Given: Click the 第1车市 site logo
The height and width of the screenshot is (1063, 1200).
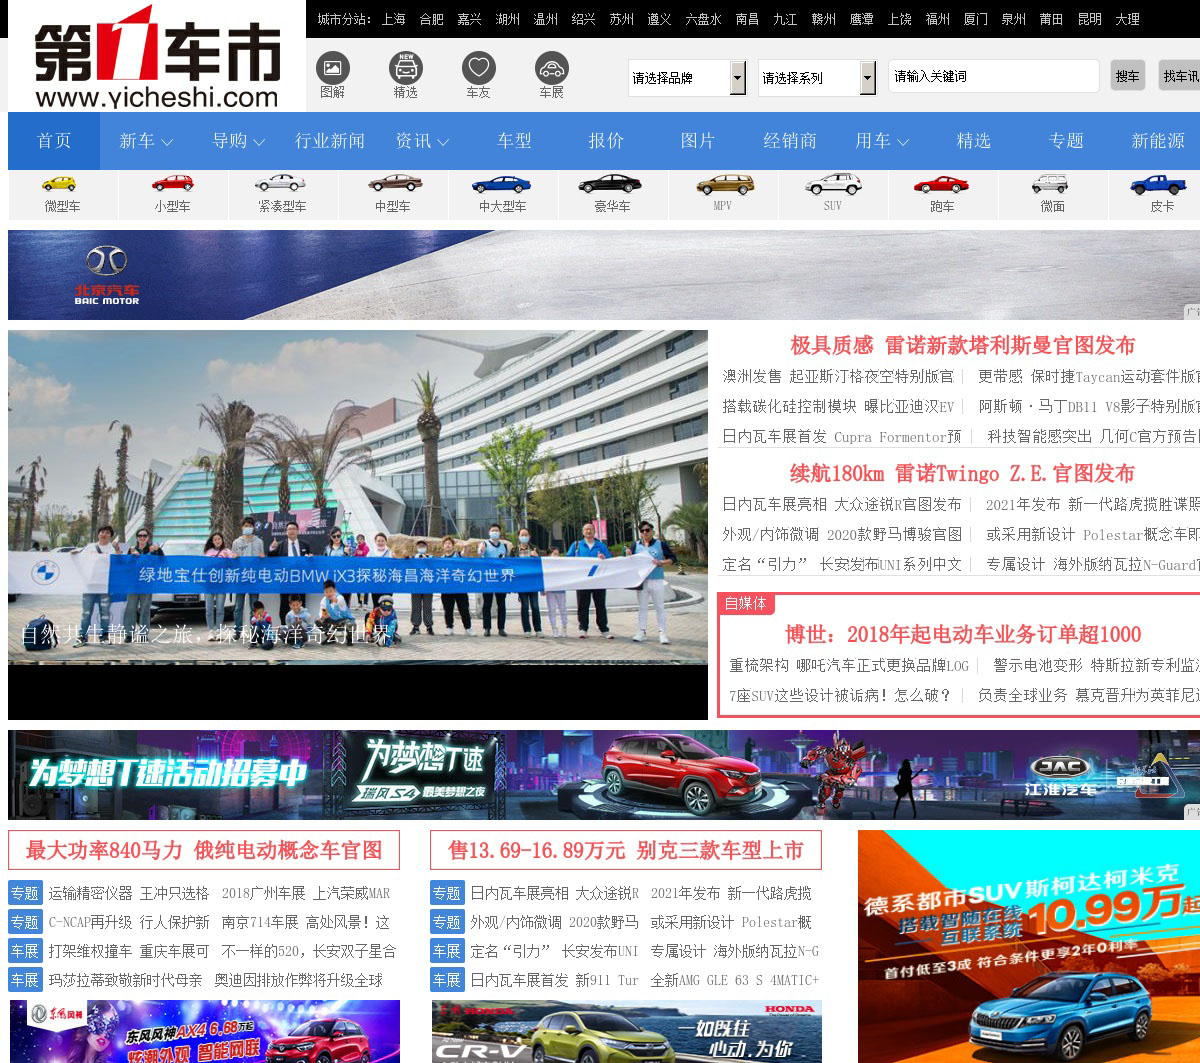Looking at the screenshot, I should pos(157,56).
